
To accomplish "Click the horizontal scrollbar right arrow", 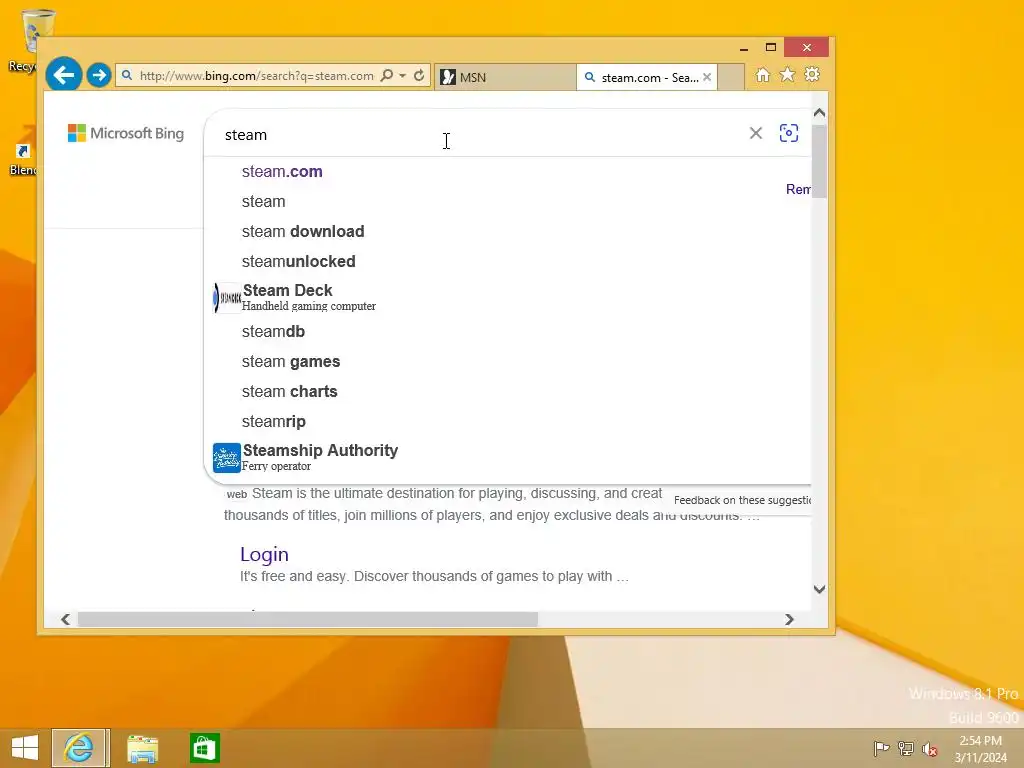I will (x=789, y=619).
